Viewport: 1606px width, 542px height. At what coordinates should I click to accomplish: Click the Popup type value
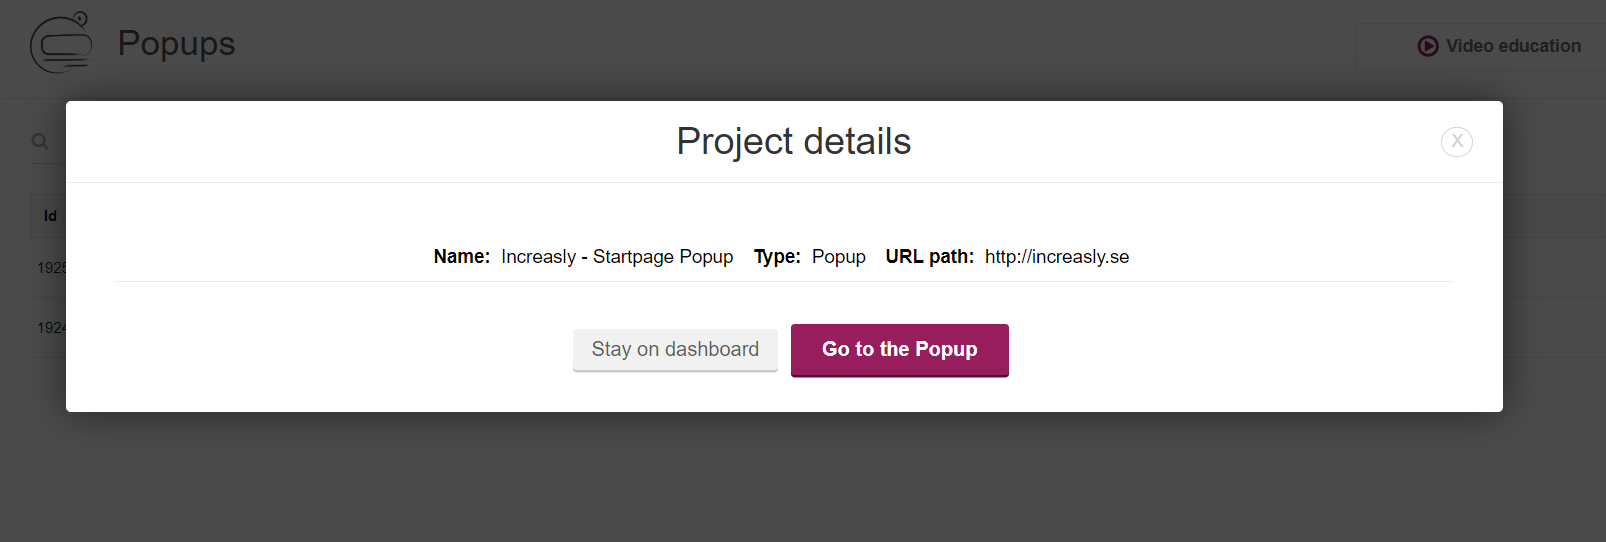coord(839,257)
